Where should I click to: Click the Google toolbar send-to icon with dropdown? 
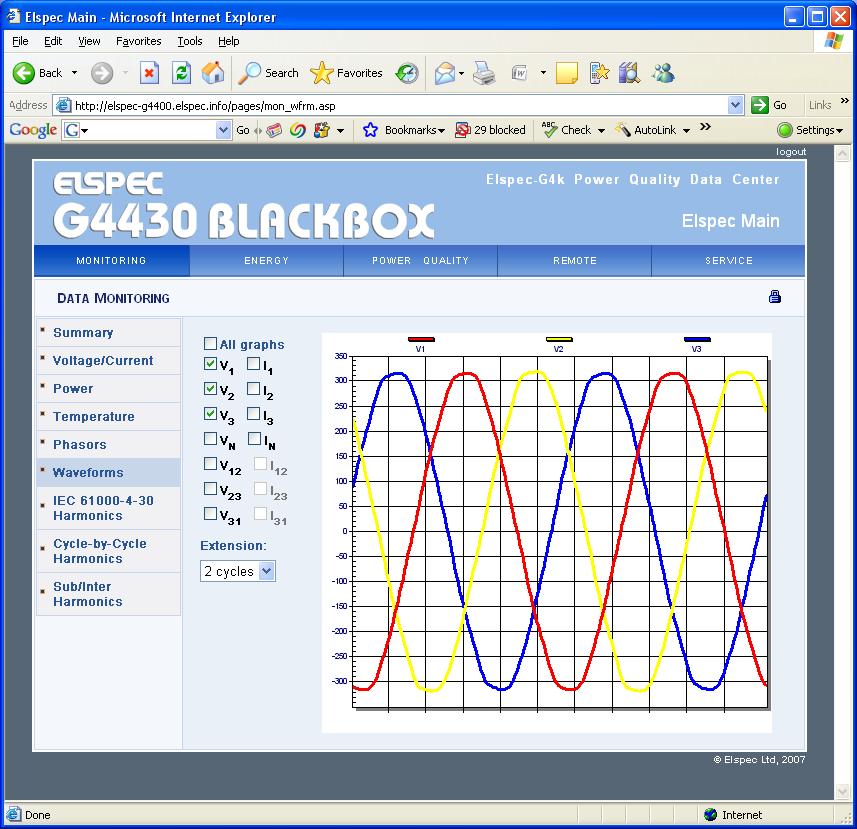pos(321,130)
